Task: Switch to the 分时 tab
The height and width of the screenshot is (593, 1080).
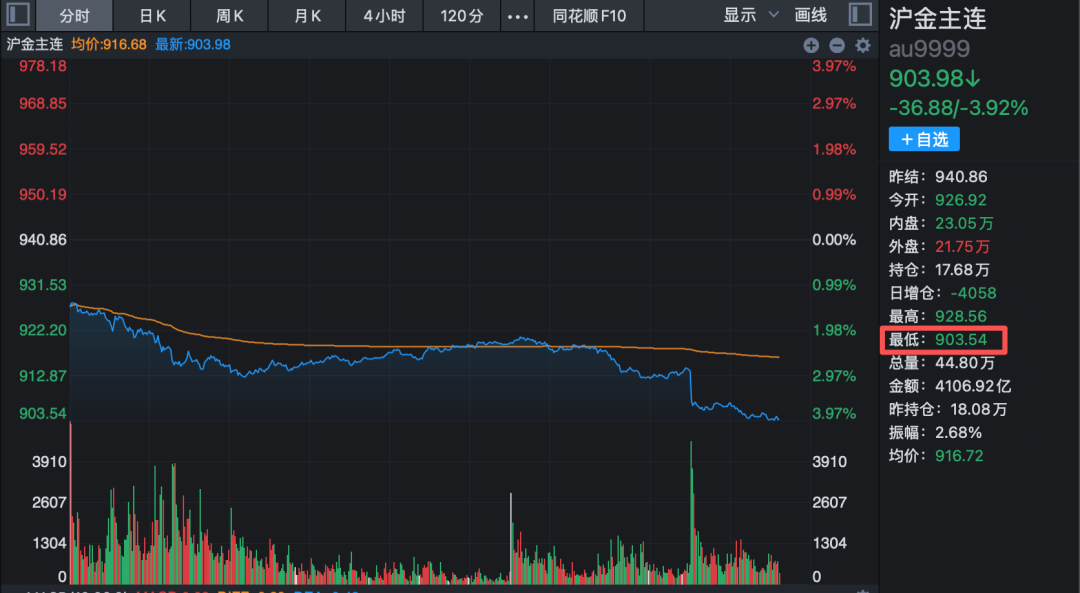Action: pyautogui.click(x=75, y=15)
